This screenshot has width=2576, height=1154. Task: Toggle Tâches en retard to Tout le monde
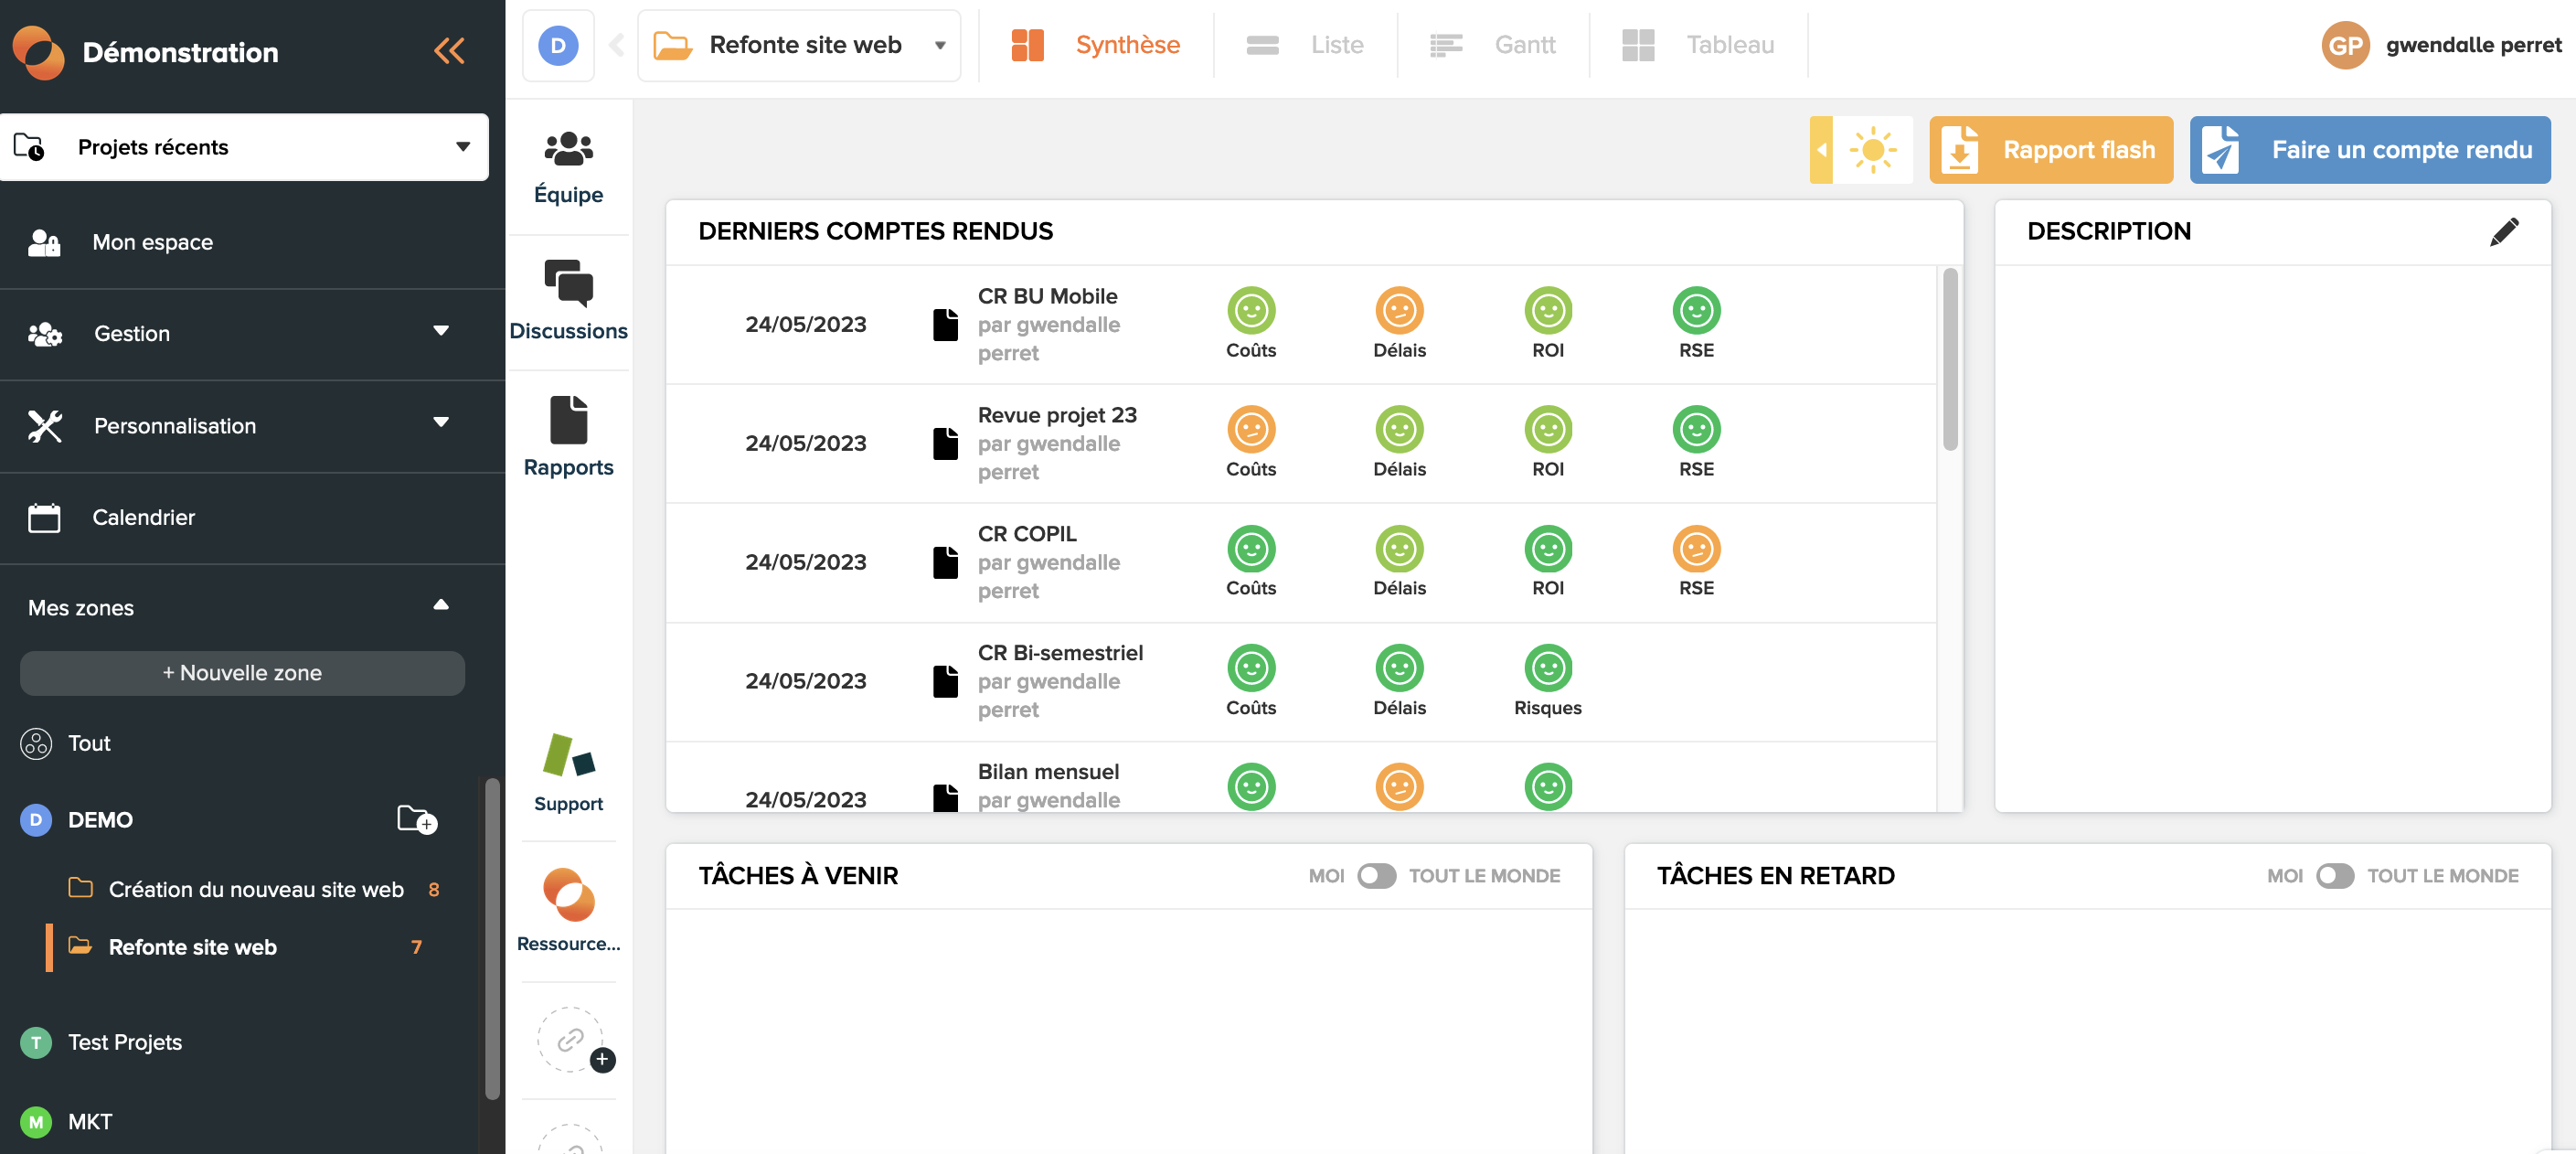[2334, 876]
